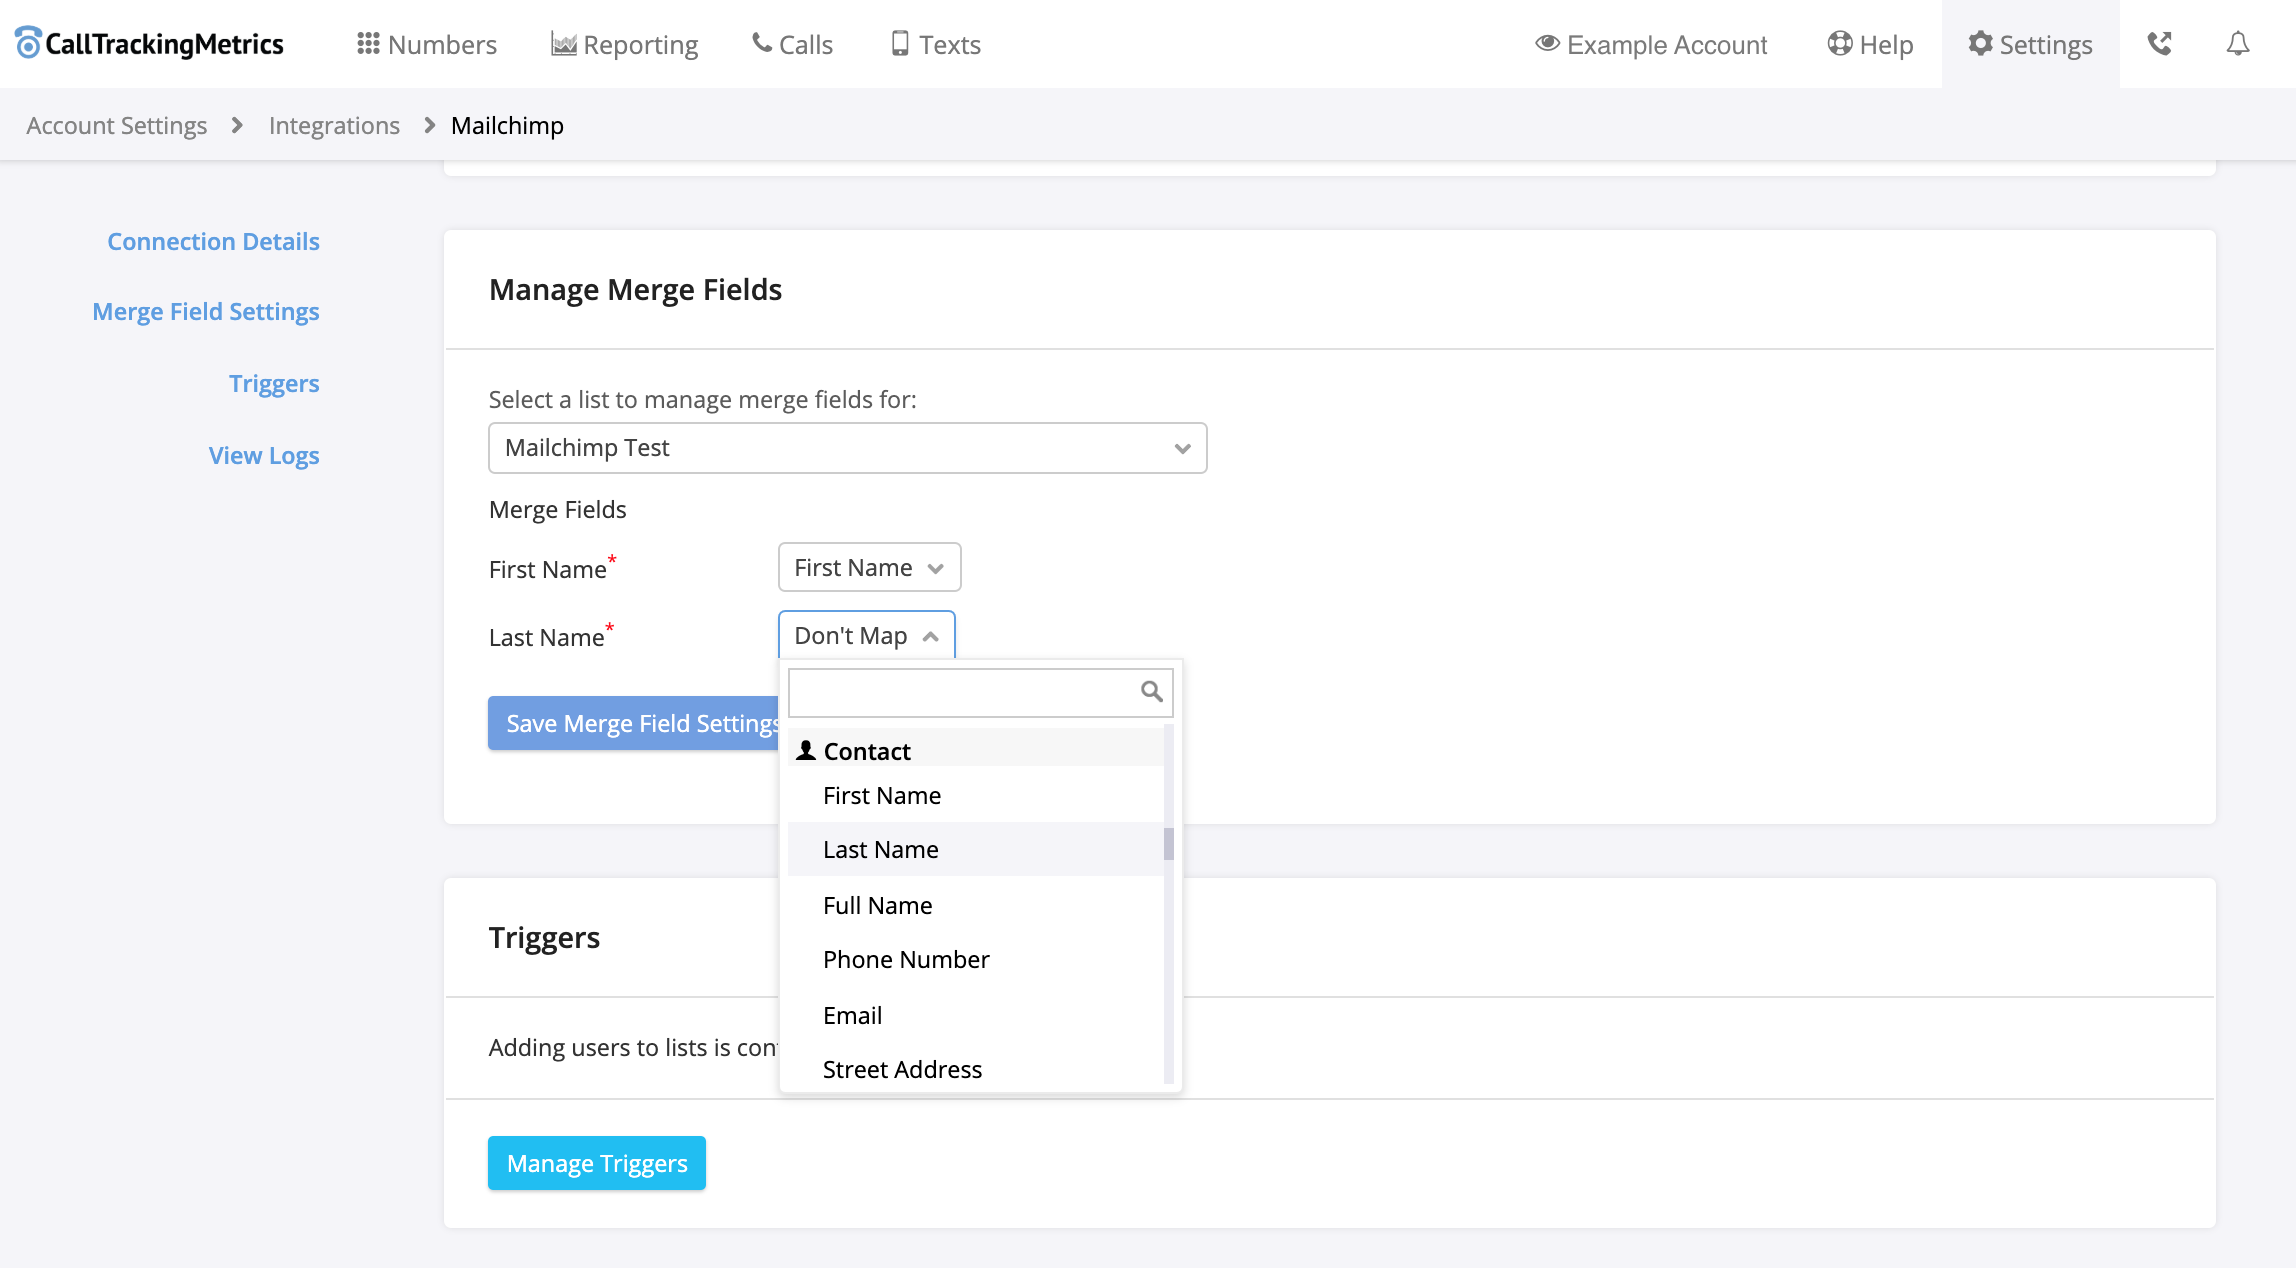
Task: Jump to Merge Field Settings section
Action: click(206, 311)
